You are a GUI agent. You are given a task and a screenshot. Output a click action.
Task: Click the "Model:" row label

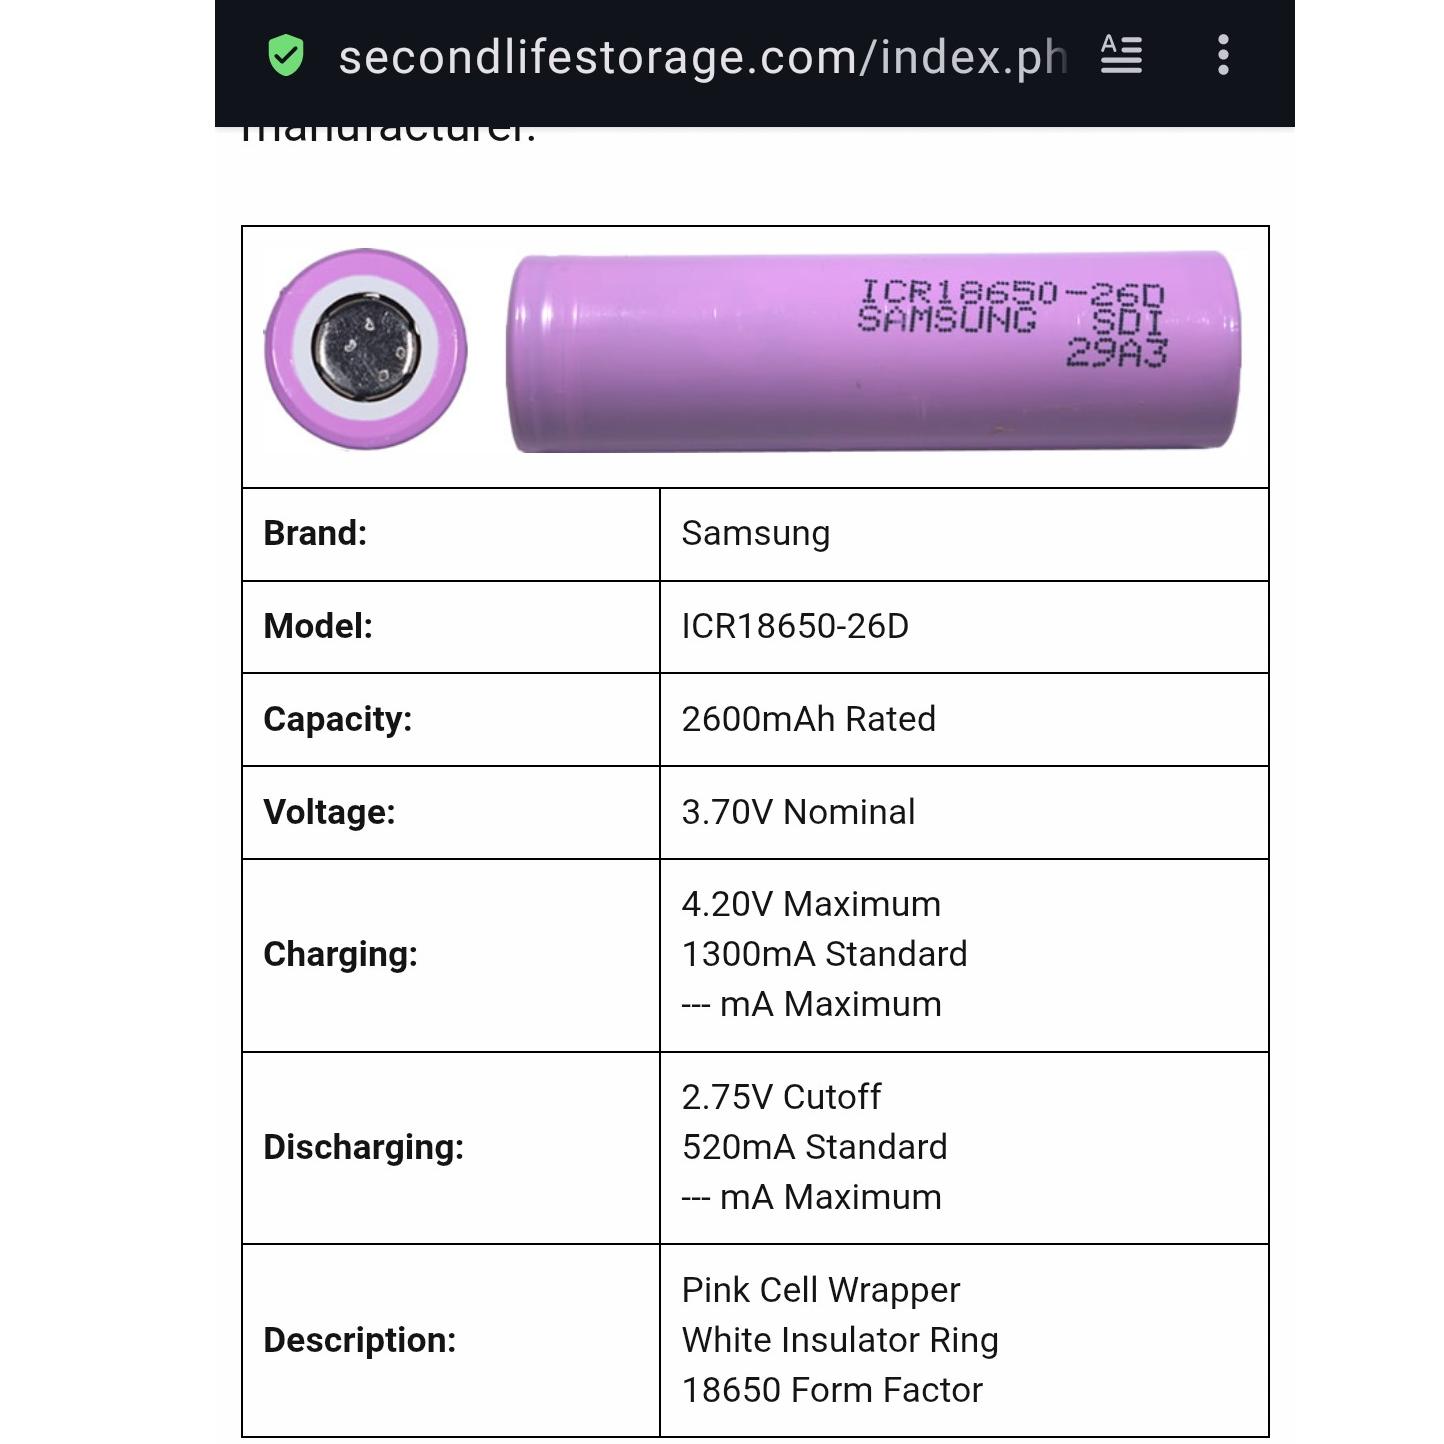318,626
